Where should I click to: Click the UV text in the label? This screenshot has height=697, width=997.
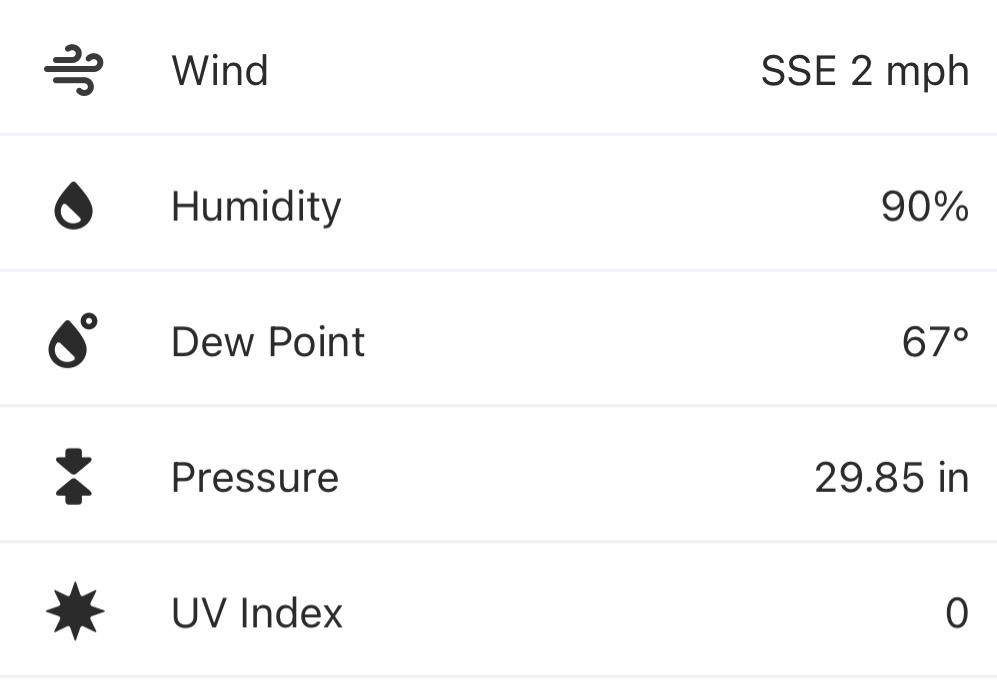click(x=196, y=613)
